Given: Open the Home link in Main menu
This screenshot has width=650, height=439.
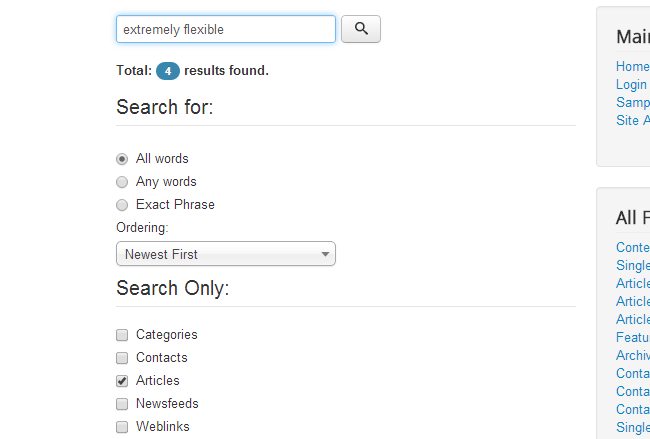Looking at the screenshot, I should pyautogui.click(x=632, y=67).
